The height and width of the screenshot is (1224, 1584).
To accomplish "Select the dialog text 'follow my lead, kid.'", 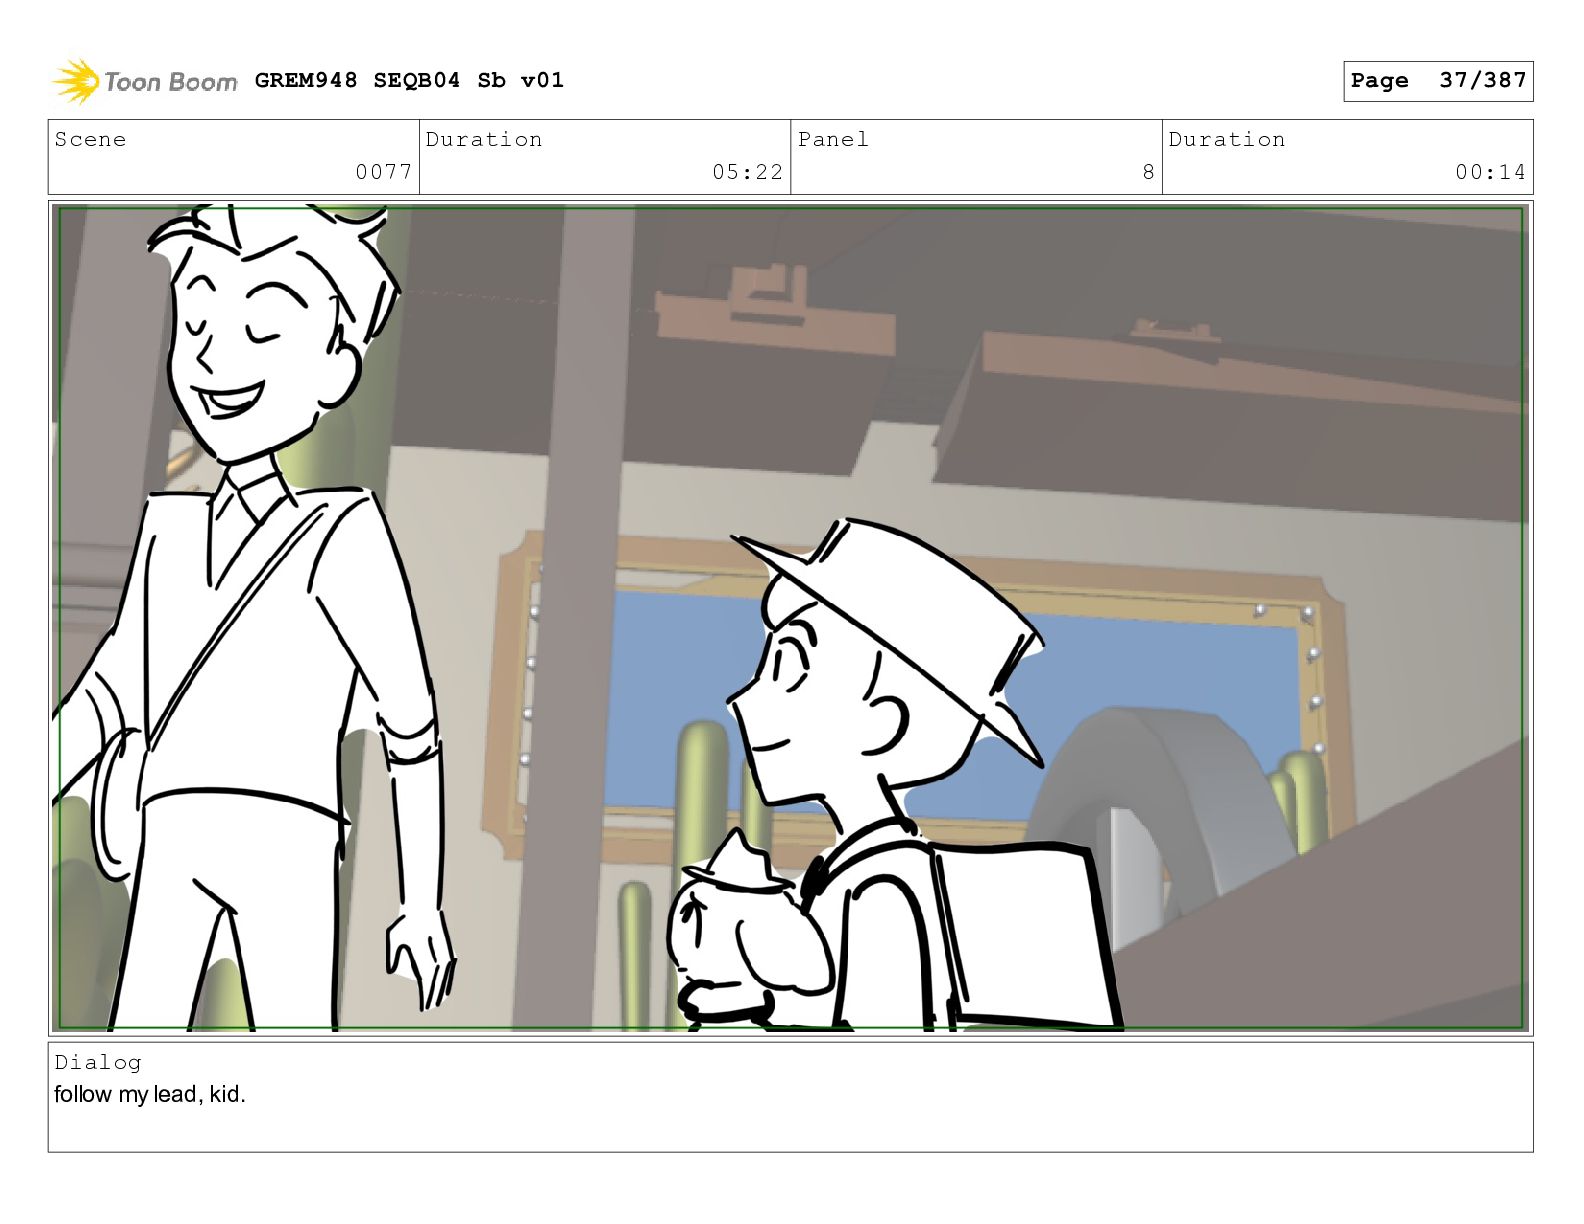I will (x=150, y=1094).
